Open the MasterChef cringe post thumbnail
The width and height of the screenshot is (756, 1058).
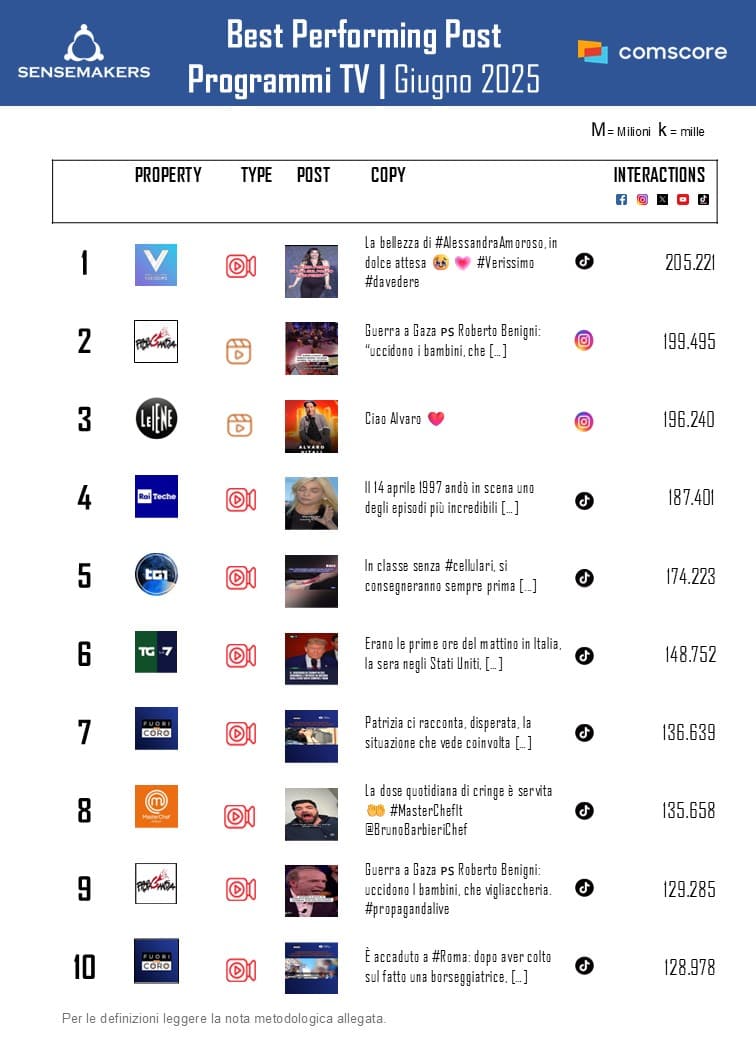point(311,813)
